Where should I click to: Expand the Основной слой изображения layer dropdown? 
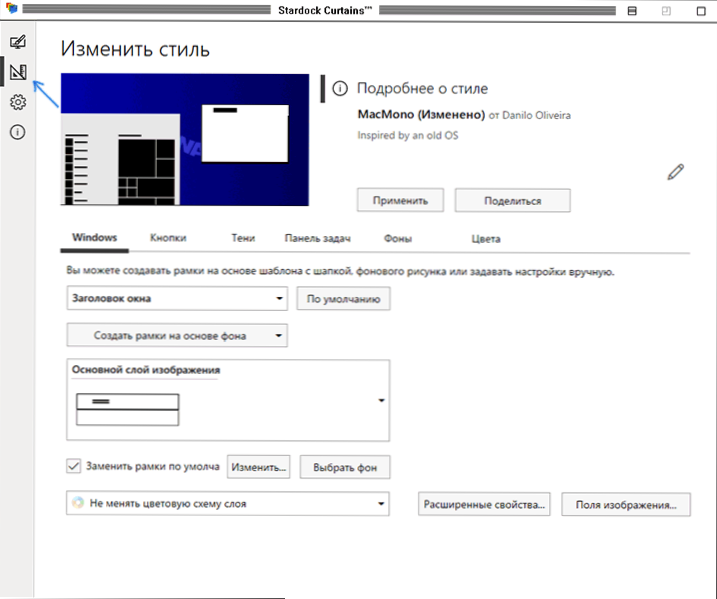click(x=228, y=401)
